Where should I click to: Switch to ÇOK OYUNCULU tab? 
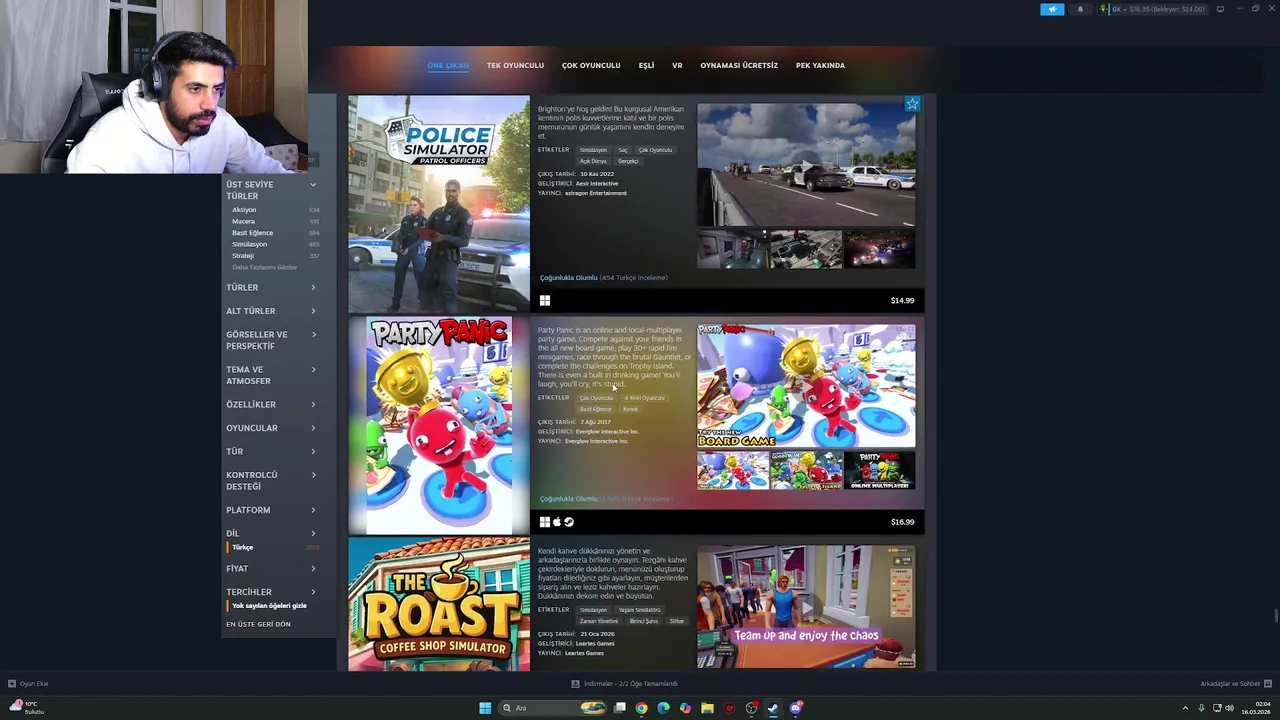coord(591,65)
